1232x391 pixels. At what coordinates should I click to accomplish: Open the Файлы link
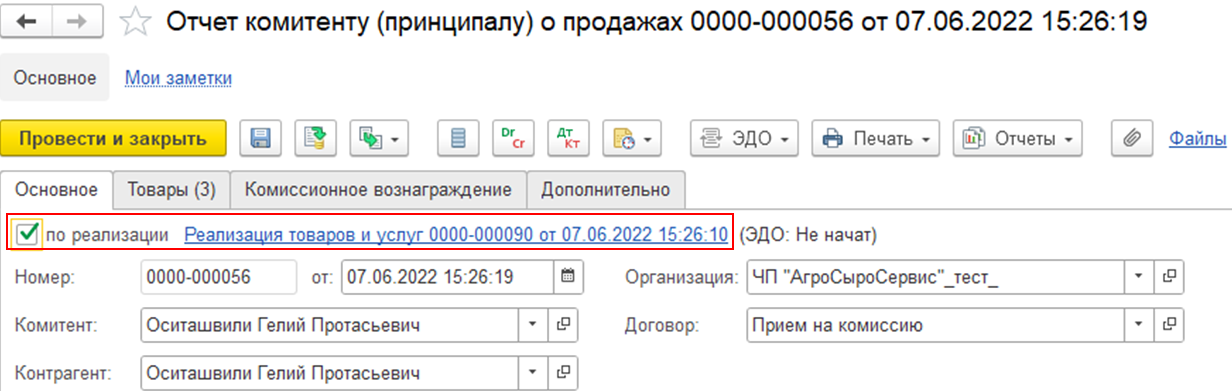[1197, 139]
